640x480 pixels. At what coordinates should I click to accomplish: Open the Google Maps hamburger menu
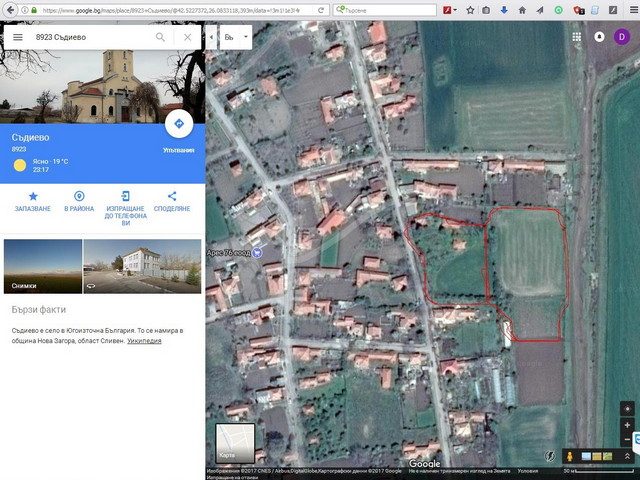(x=17, y=37)
